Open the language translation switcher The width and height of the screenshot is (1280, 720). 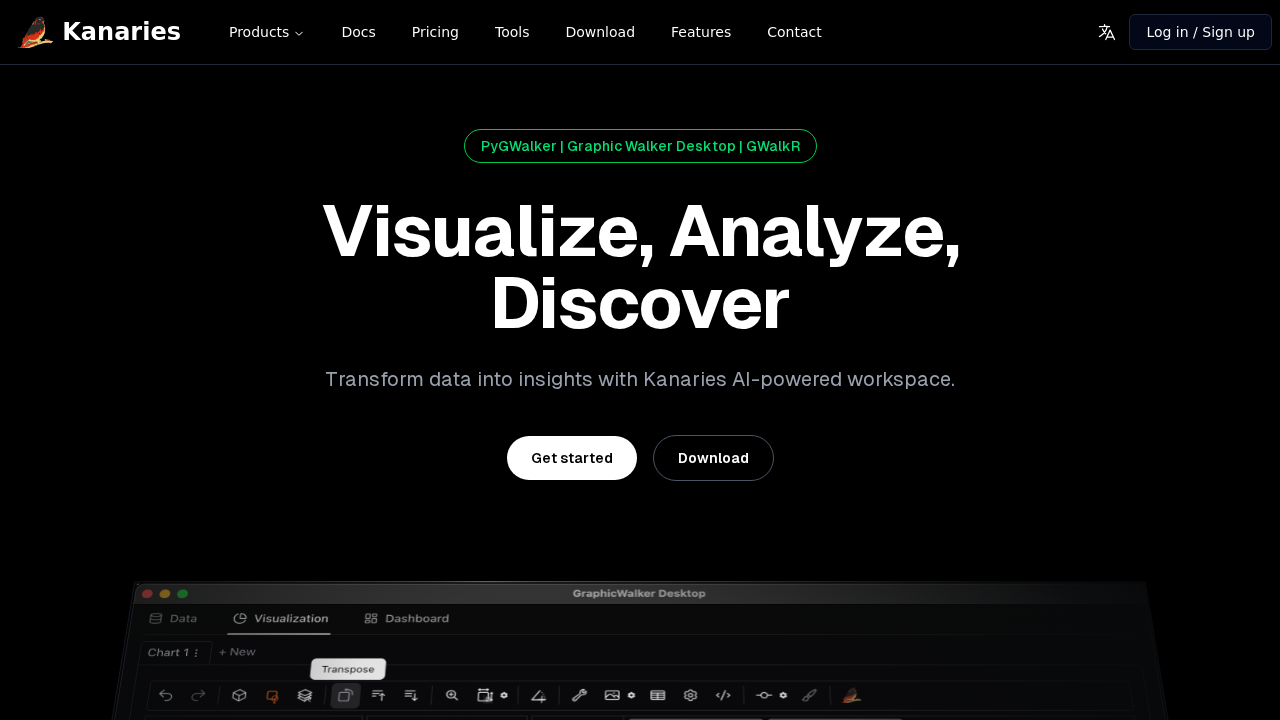pyautogui.click(x=1106, y=32)
